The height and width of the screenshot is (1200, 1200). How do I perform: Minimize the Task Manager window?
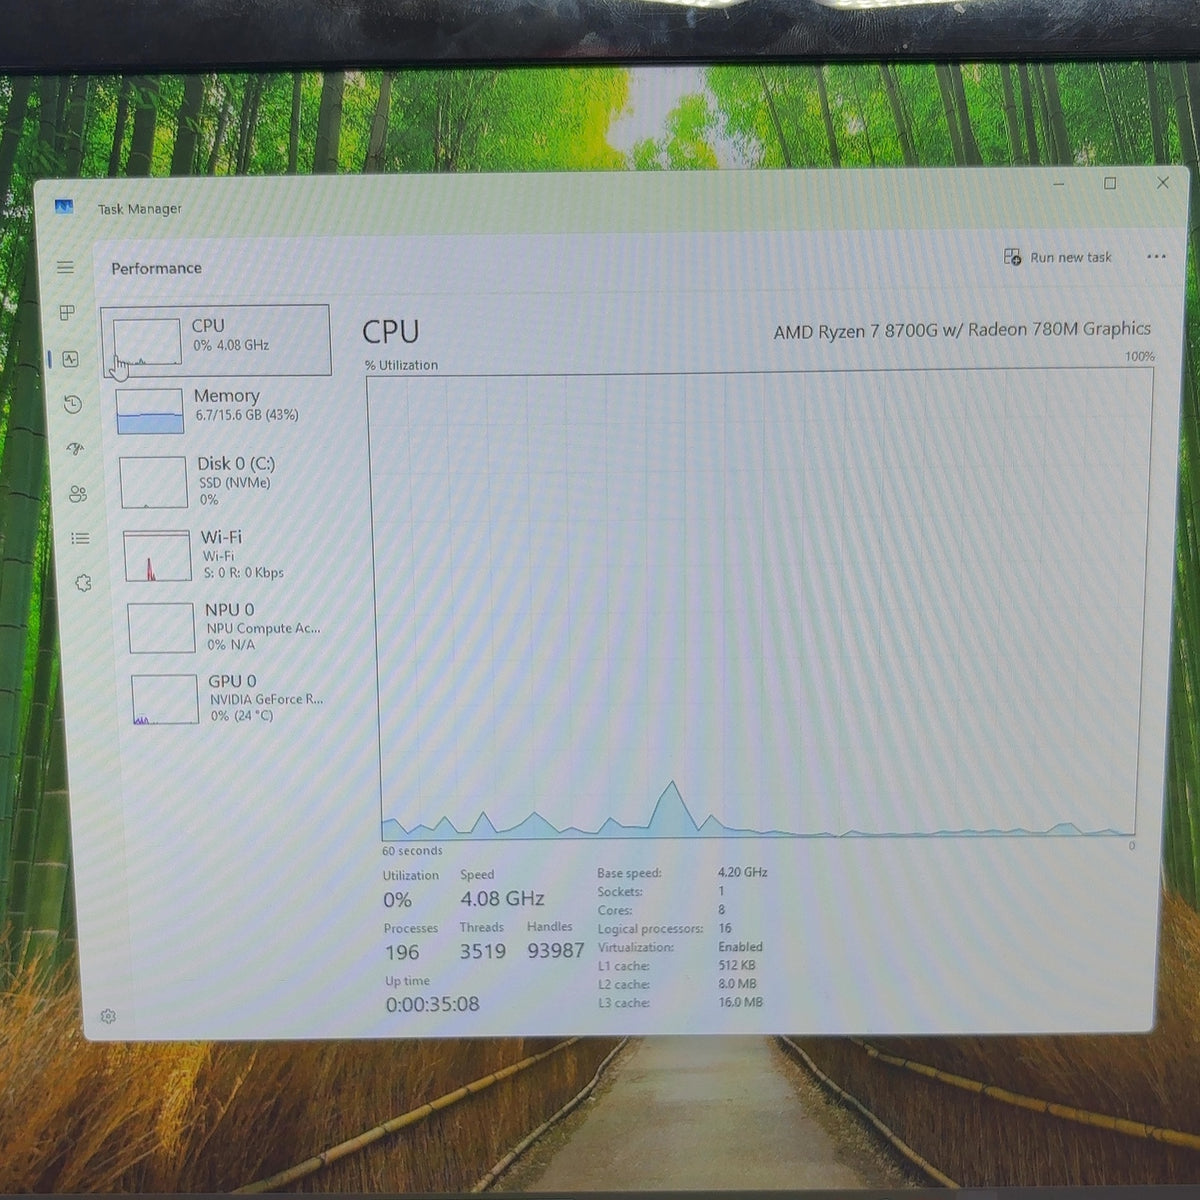[1059, 184]
